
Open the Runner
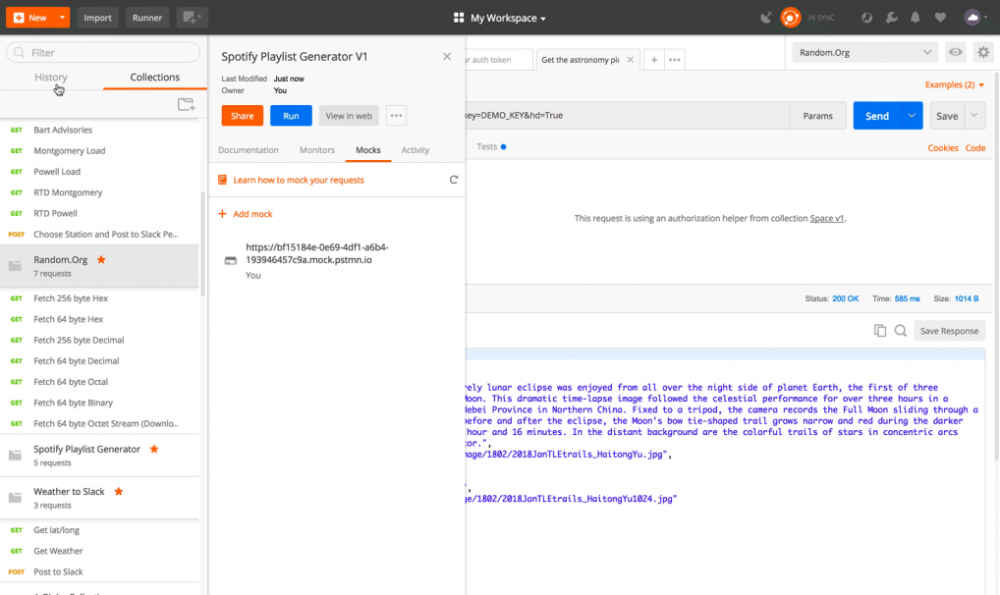click(147, 18)
